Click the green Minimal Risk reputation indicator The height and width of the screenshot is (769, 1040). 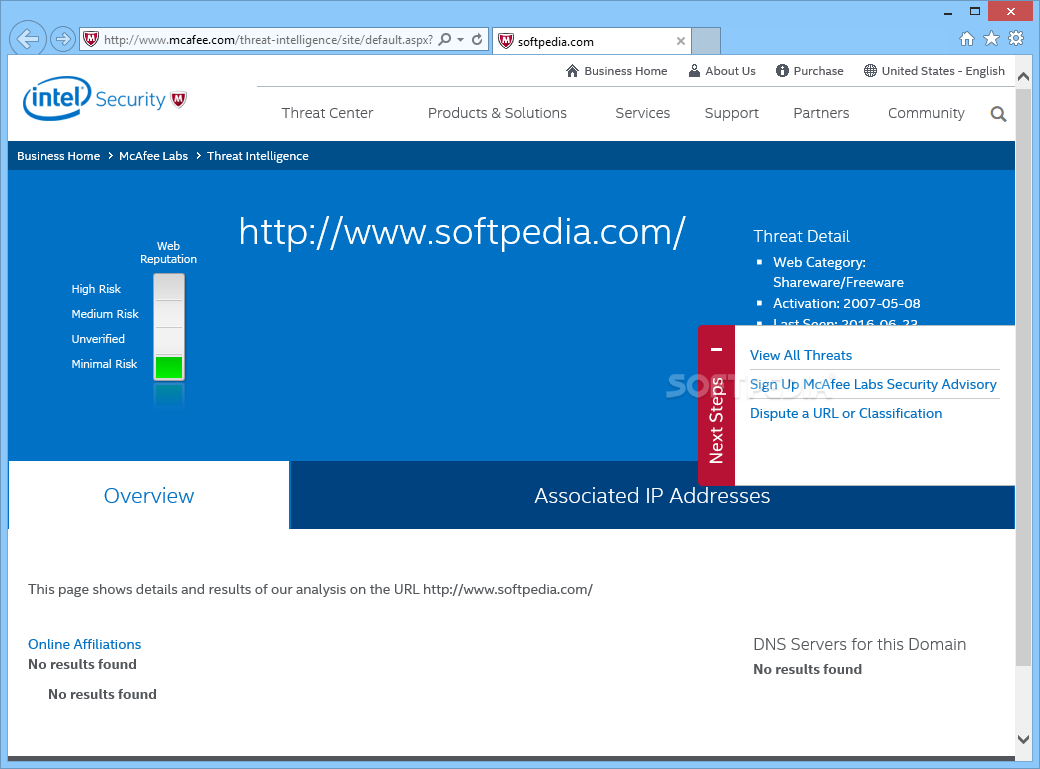(169, 367)
